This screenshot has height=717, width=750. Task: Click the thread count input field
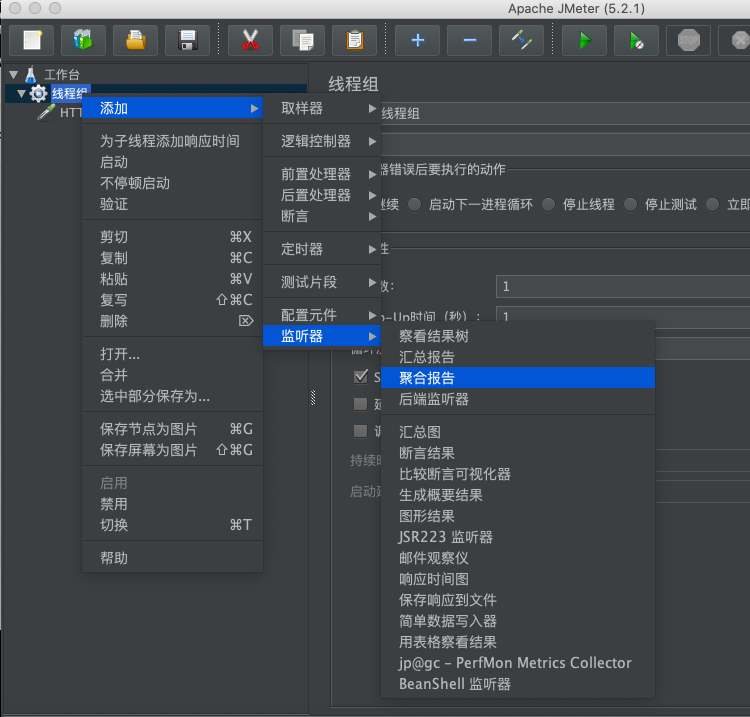623,287
